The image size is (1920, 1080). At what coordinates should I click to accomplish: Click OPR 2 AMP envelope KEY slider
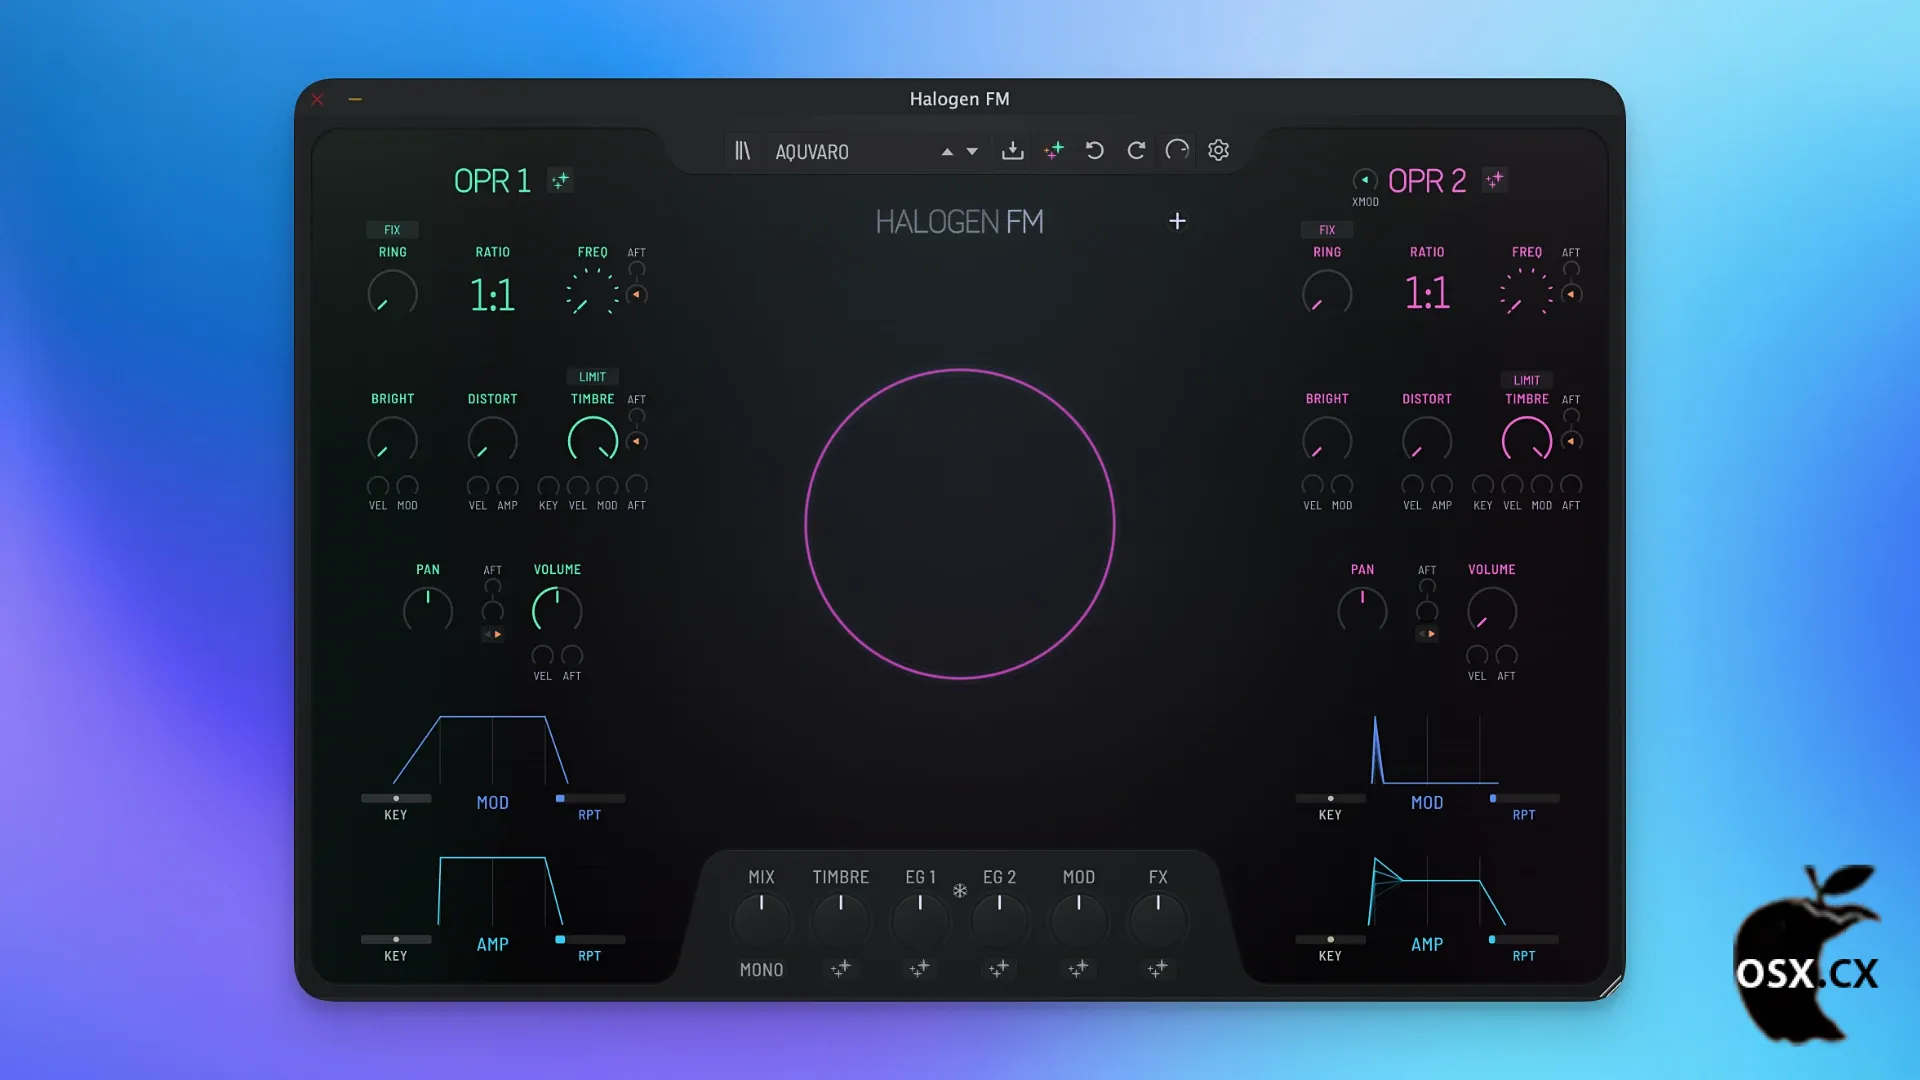coord(1330,939)
